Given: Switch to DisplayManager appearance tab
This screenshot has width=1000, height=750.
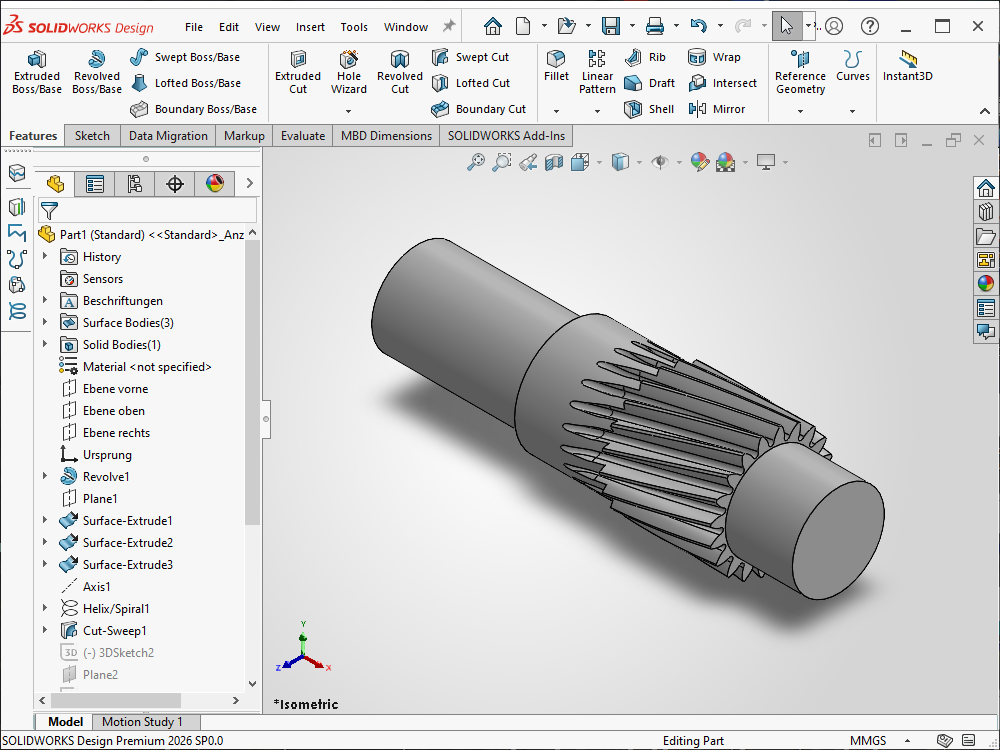Looking at the screenshot, I should 215,184.
